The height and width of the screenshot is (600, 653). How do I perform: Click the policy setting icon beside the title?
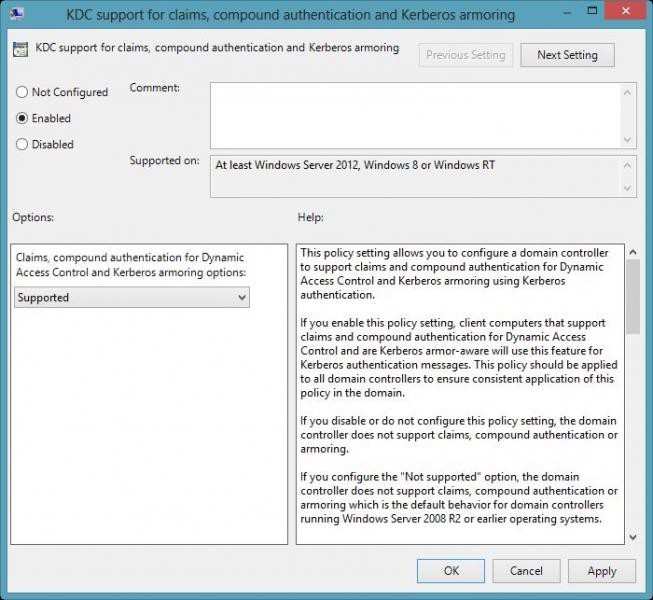(x=20, y=49)
